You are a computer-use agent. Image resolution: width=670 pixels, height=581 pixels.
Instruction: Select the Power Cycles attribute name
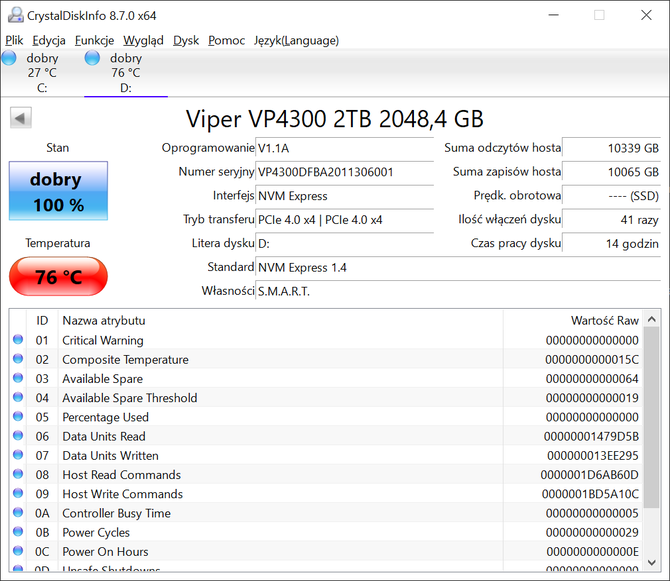point(96,533)
